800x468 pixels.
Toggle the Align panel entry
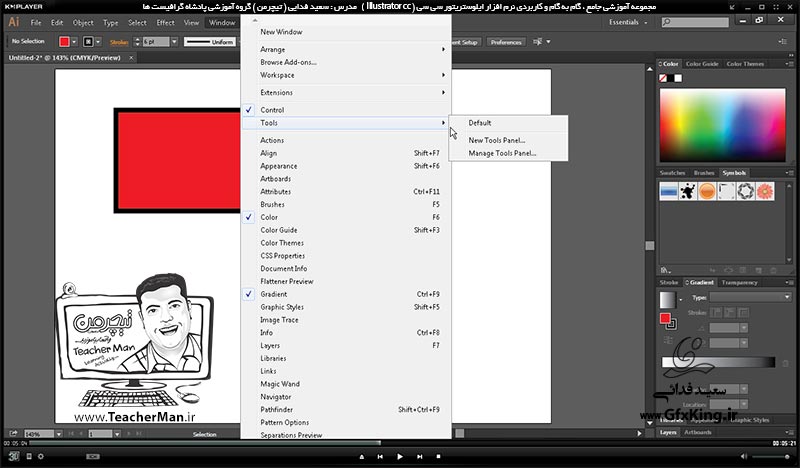[346, 153]
